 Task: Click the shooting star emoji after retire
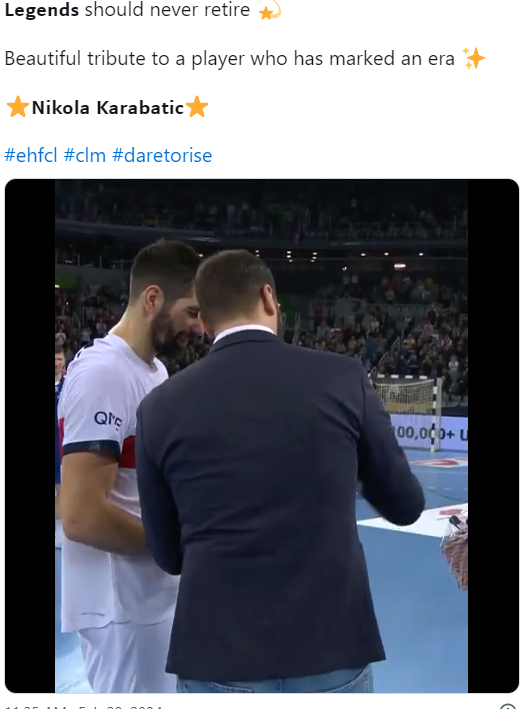coord(270,10)
